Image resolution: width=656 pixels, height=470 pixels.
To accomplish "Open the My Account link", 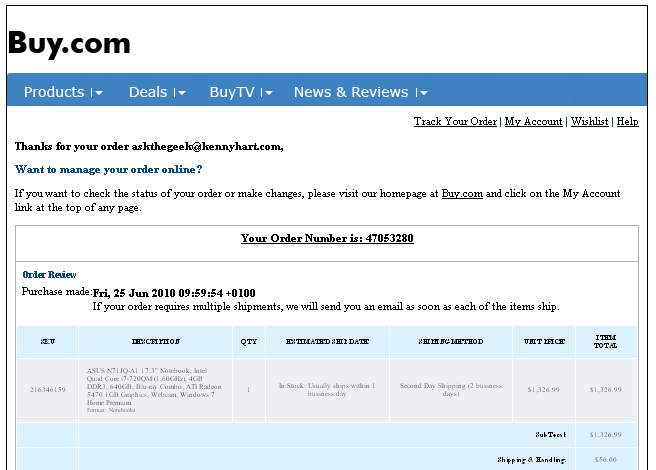I will click(533, 121).
